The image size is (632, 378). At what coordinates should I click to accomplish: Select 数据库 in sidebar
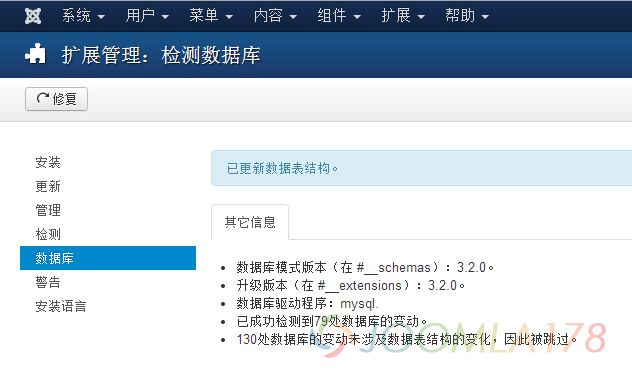pos(108,258)
